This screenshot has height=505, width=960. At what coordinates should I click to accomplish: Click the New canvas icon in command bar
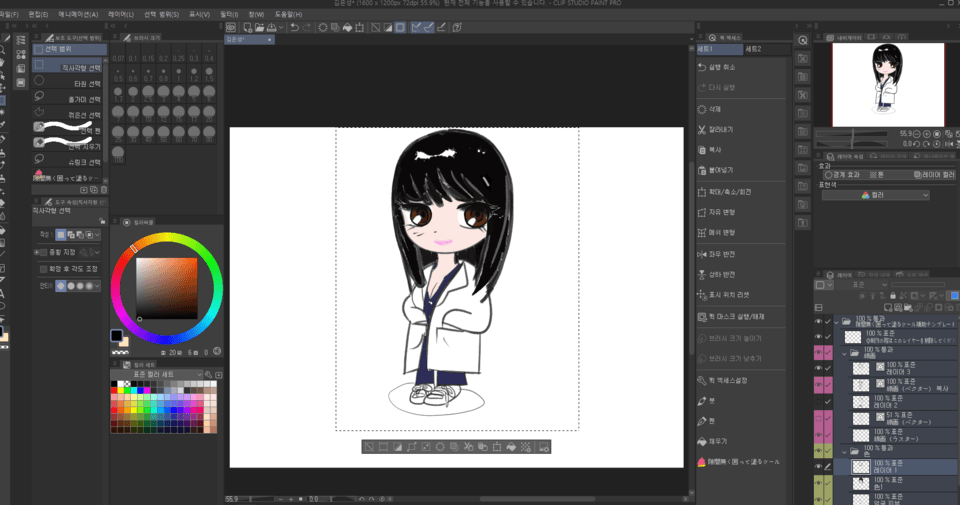[x=247, y=28]
